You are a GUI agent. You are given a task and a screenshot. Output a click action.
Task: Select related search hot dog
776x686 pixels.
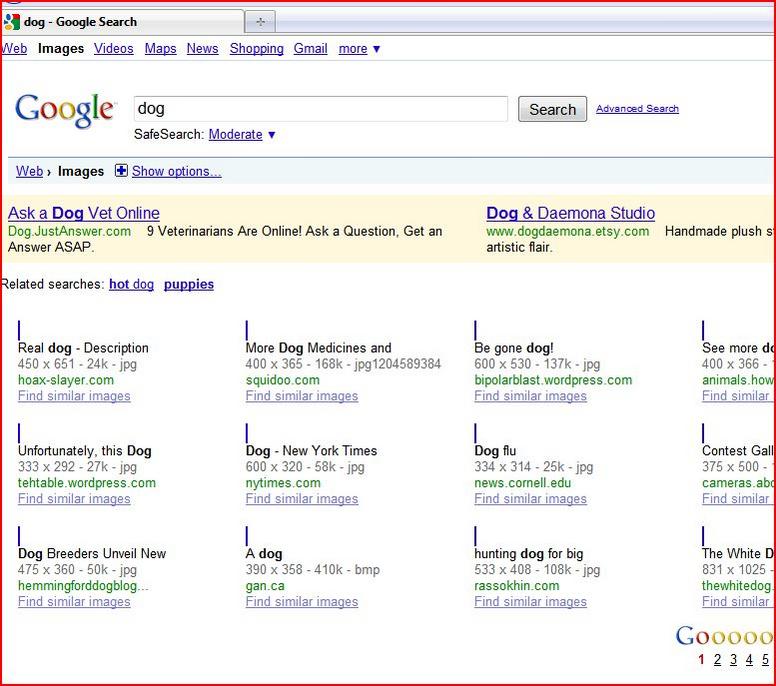pyautogui.click(x=131, y=284)
